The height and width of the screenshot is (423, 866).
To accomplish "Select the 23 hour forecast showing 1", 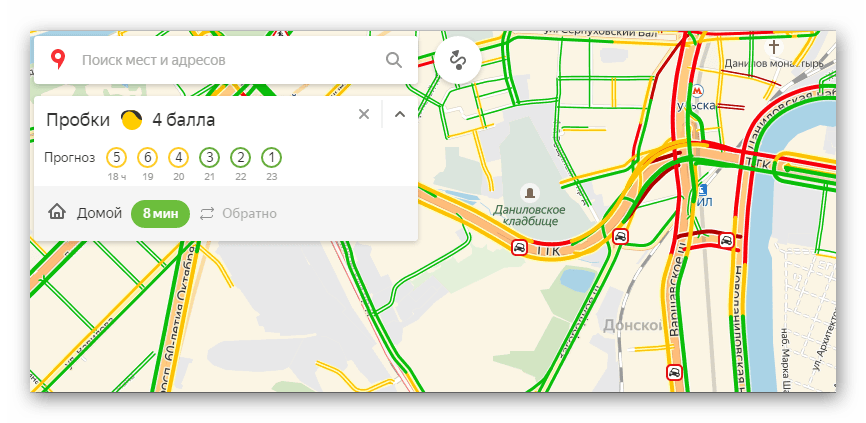I will 271,158.
